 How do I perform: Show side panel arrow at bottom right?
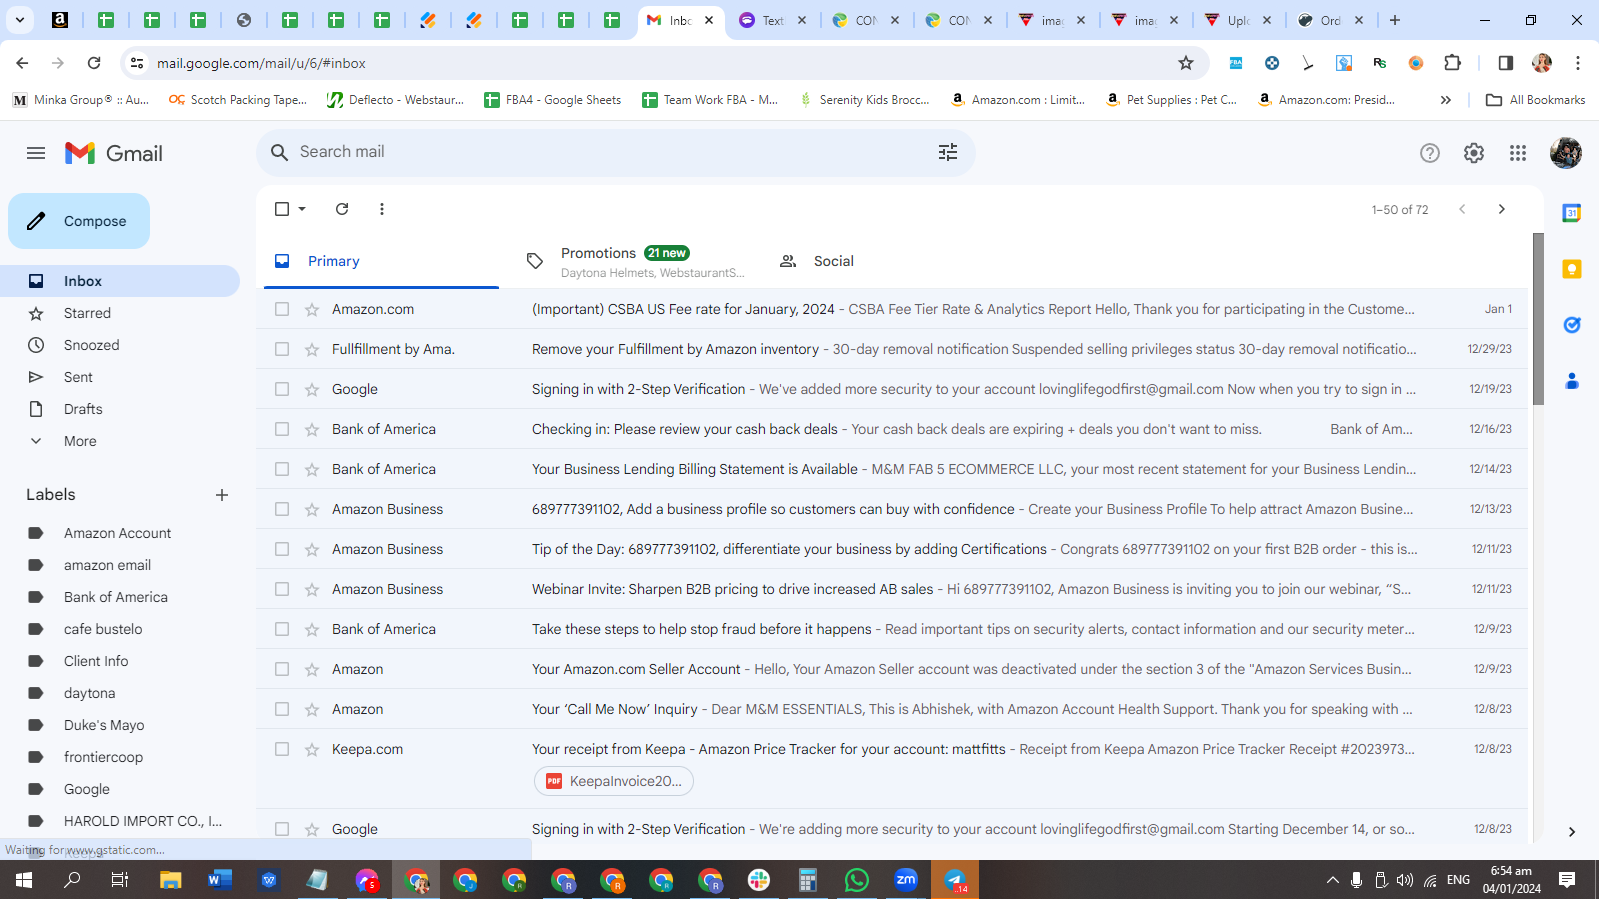tap(1572, 832)
